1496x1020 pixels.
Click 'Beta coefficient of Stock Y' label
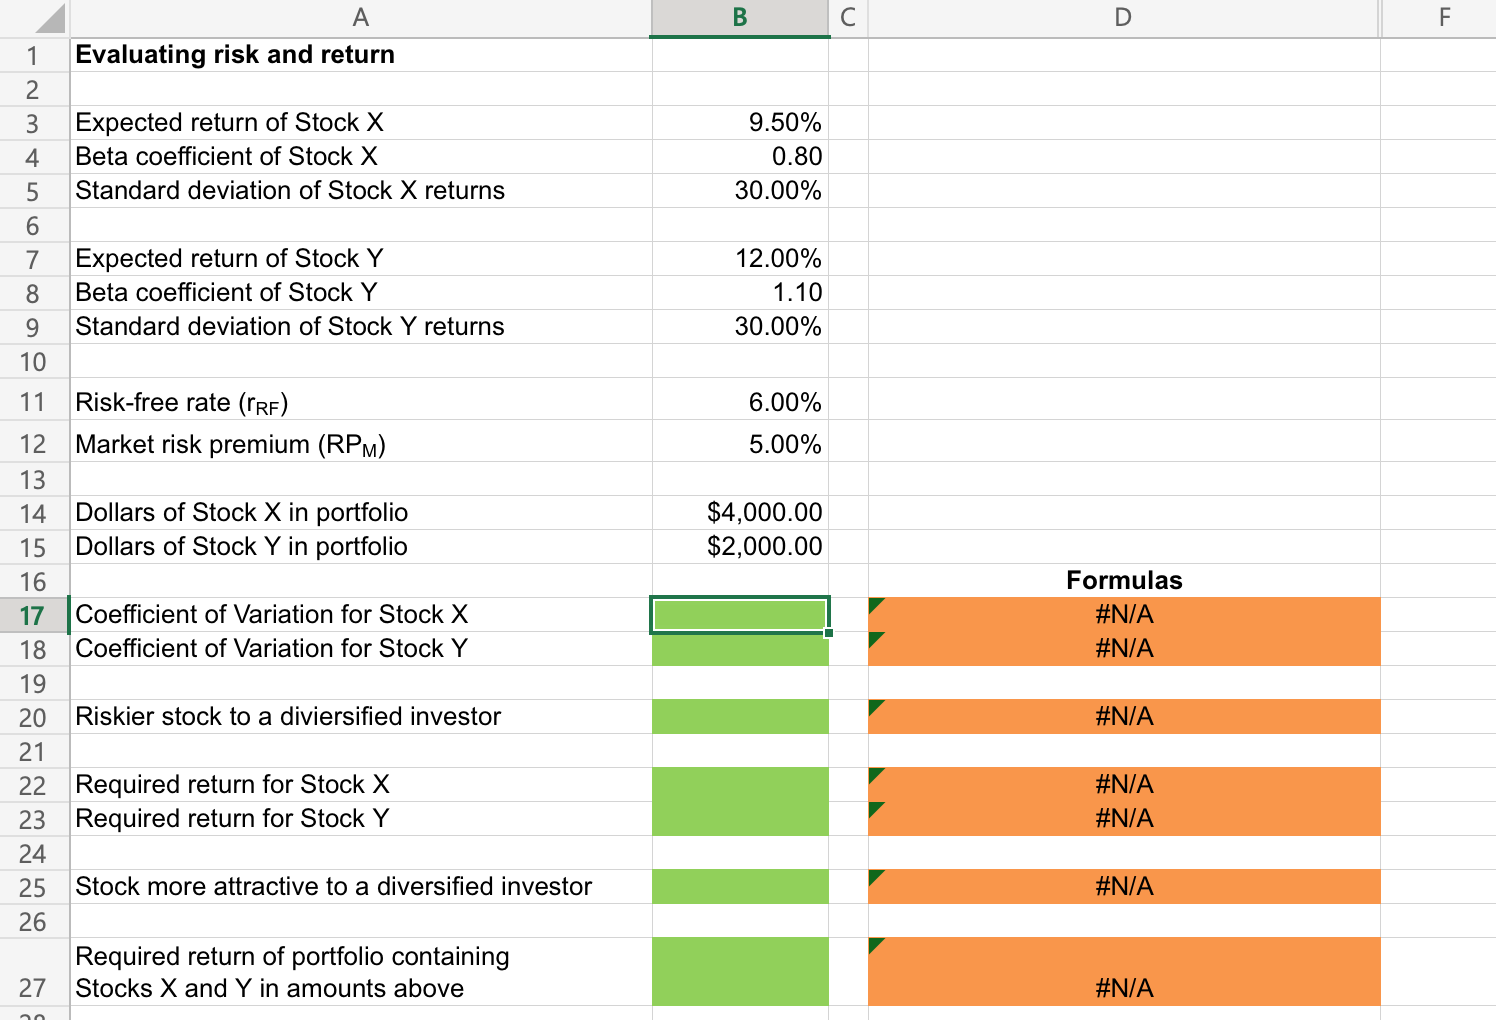pyautogui.click(x=227, y=293)
